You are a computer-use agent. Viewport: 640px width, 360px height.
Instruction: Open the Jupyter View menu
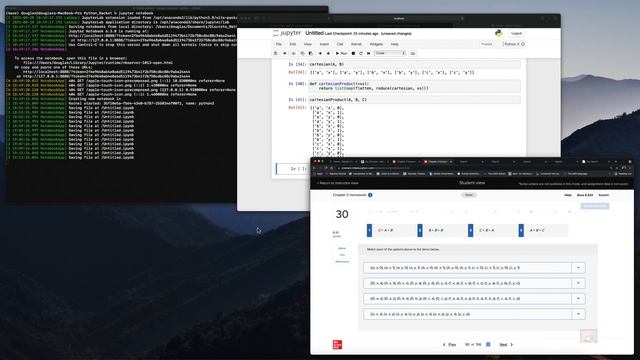[308, 44]
